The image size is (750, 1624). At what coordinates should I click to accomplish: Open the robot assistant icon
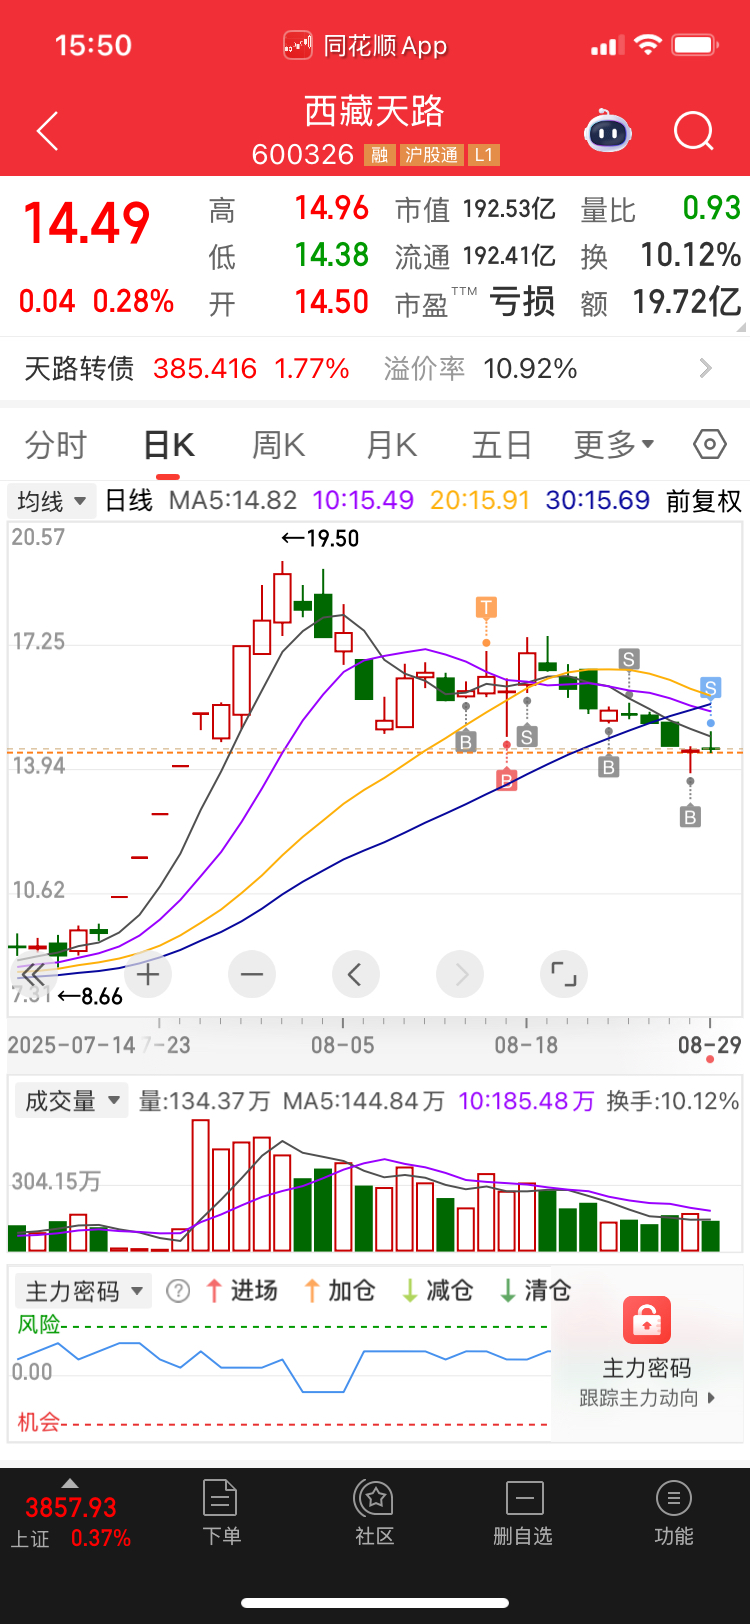[608, 131]
